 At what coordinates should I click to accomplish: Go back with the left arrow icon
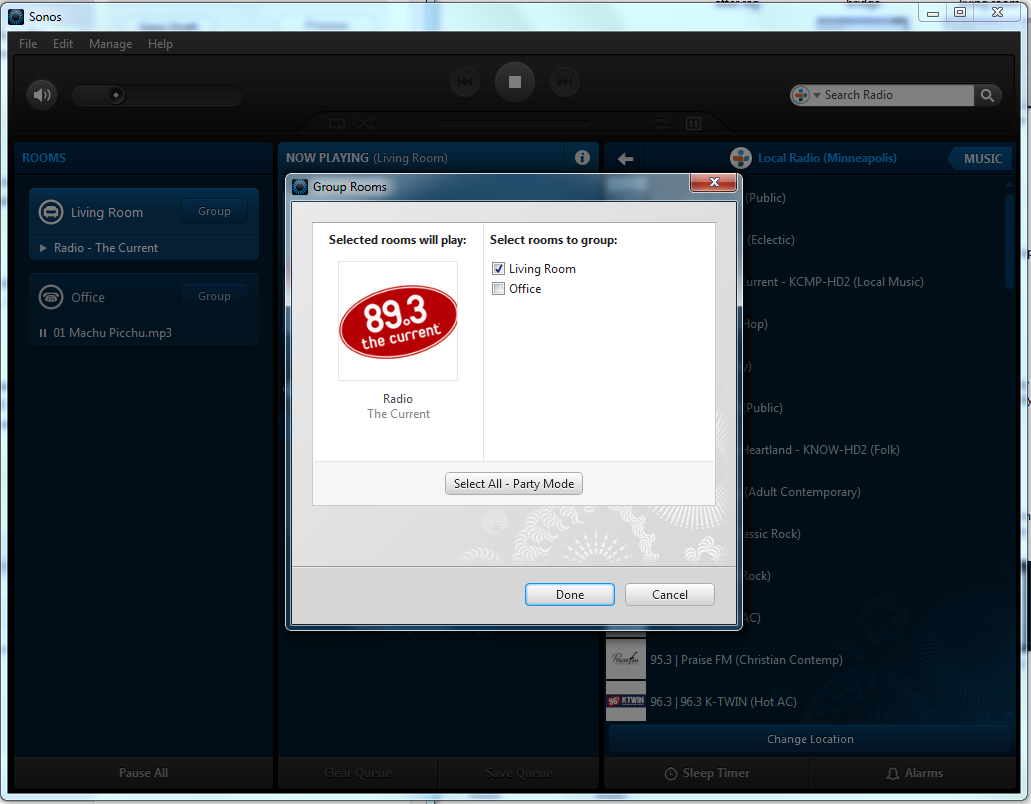tap(625, 158)
